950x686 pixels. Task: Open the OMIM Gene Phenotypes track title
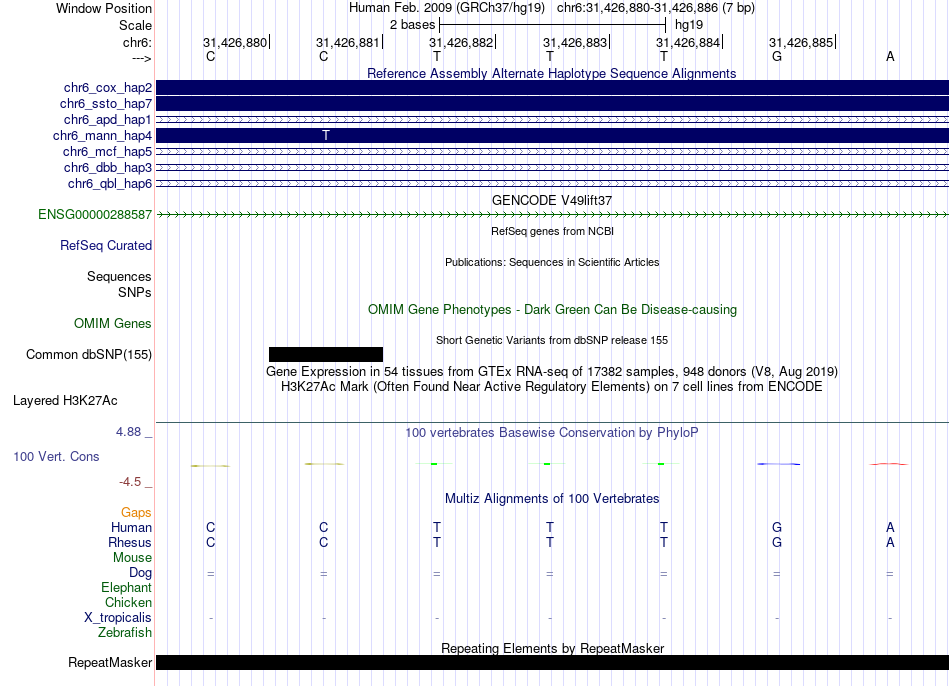coord(552,309)
